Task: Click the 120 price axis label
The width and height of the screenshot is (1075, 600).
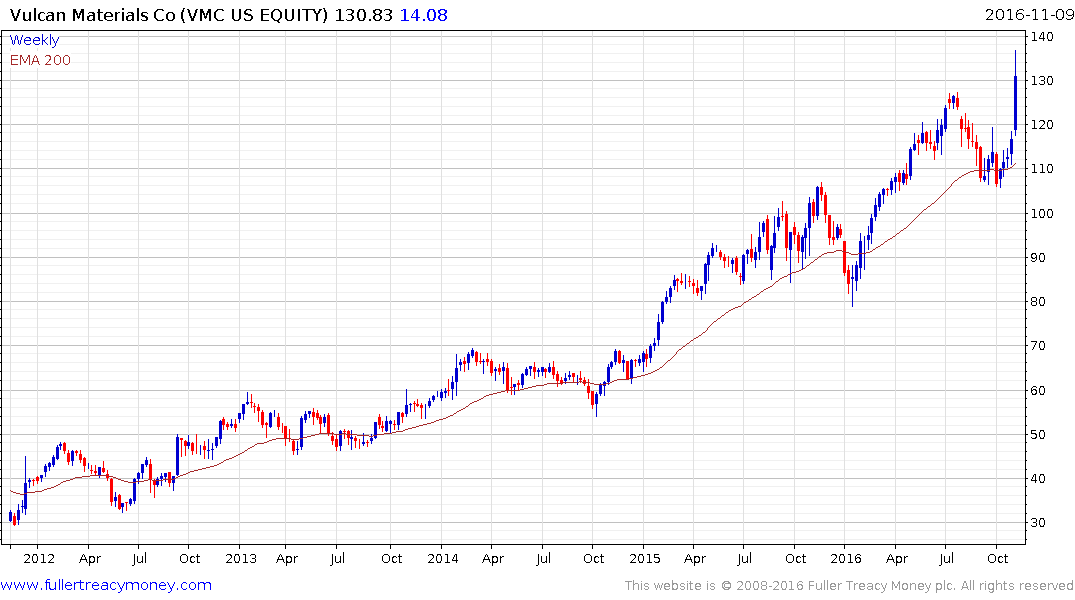Action: (1042, 125)
